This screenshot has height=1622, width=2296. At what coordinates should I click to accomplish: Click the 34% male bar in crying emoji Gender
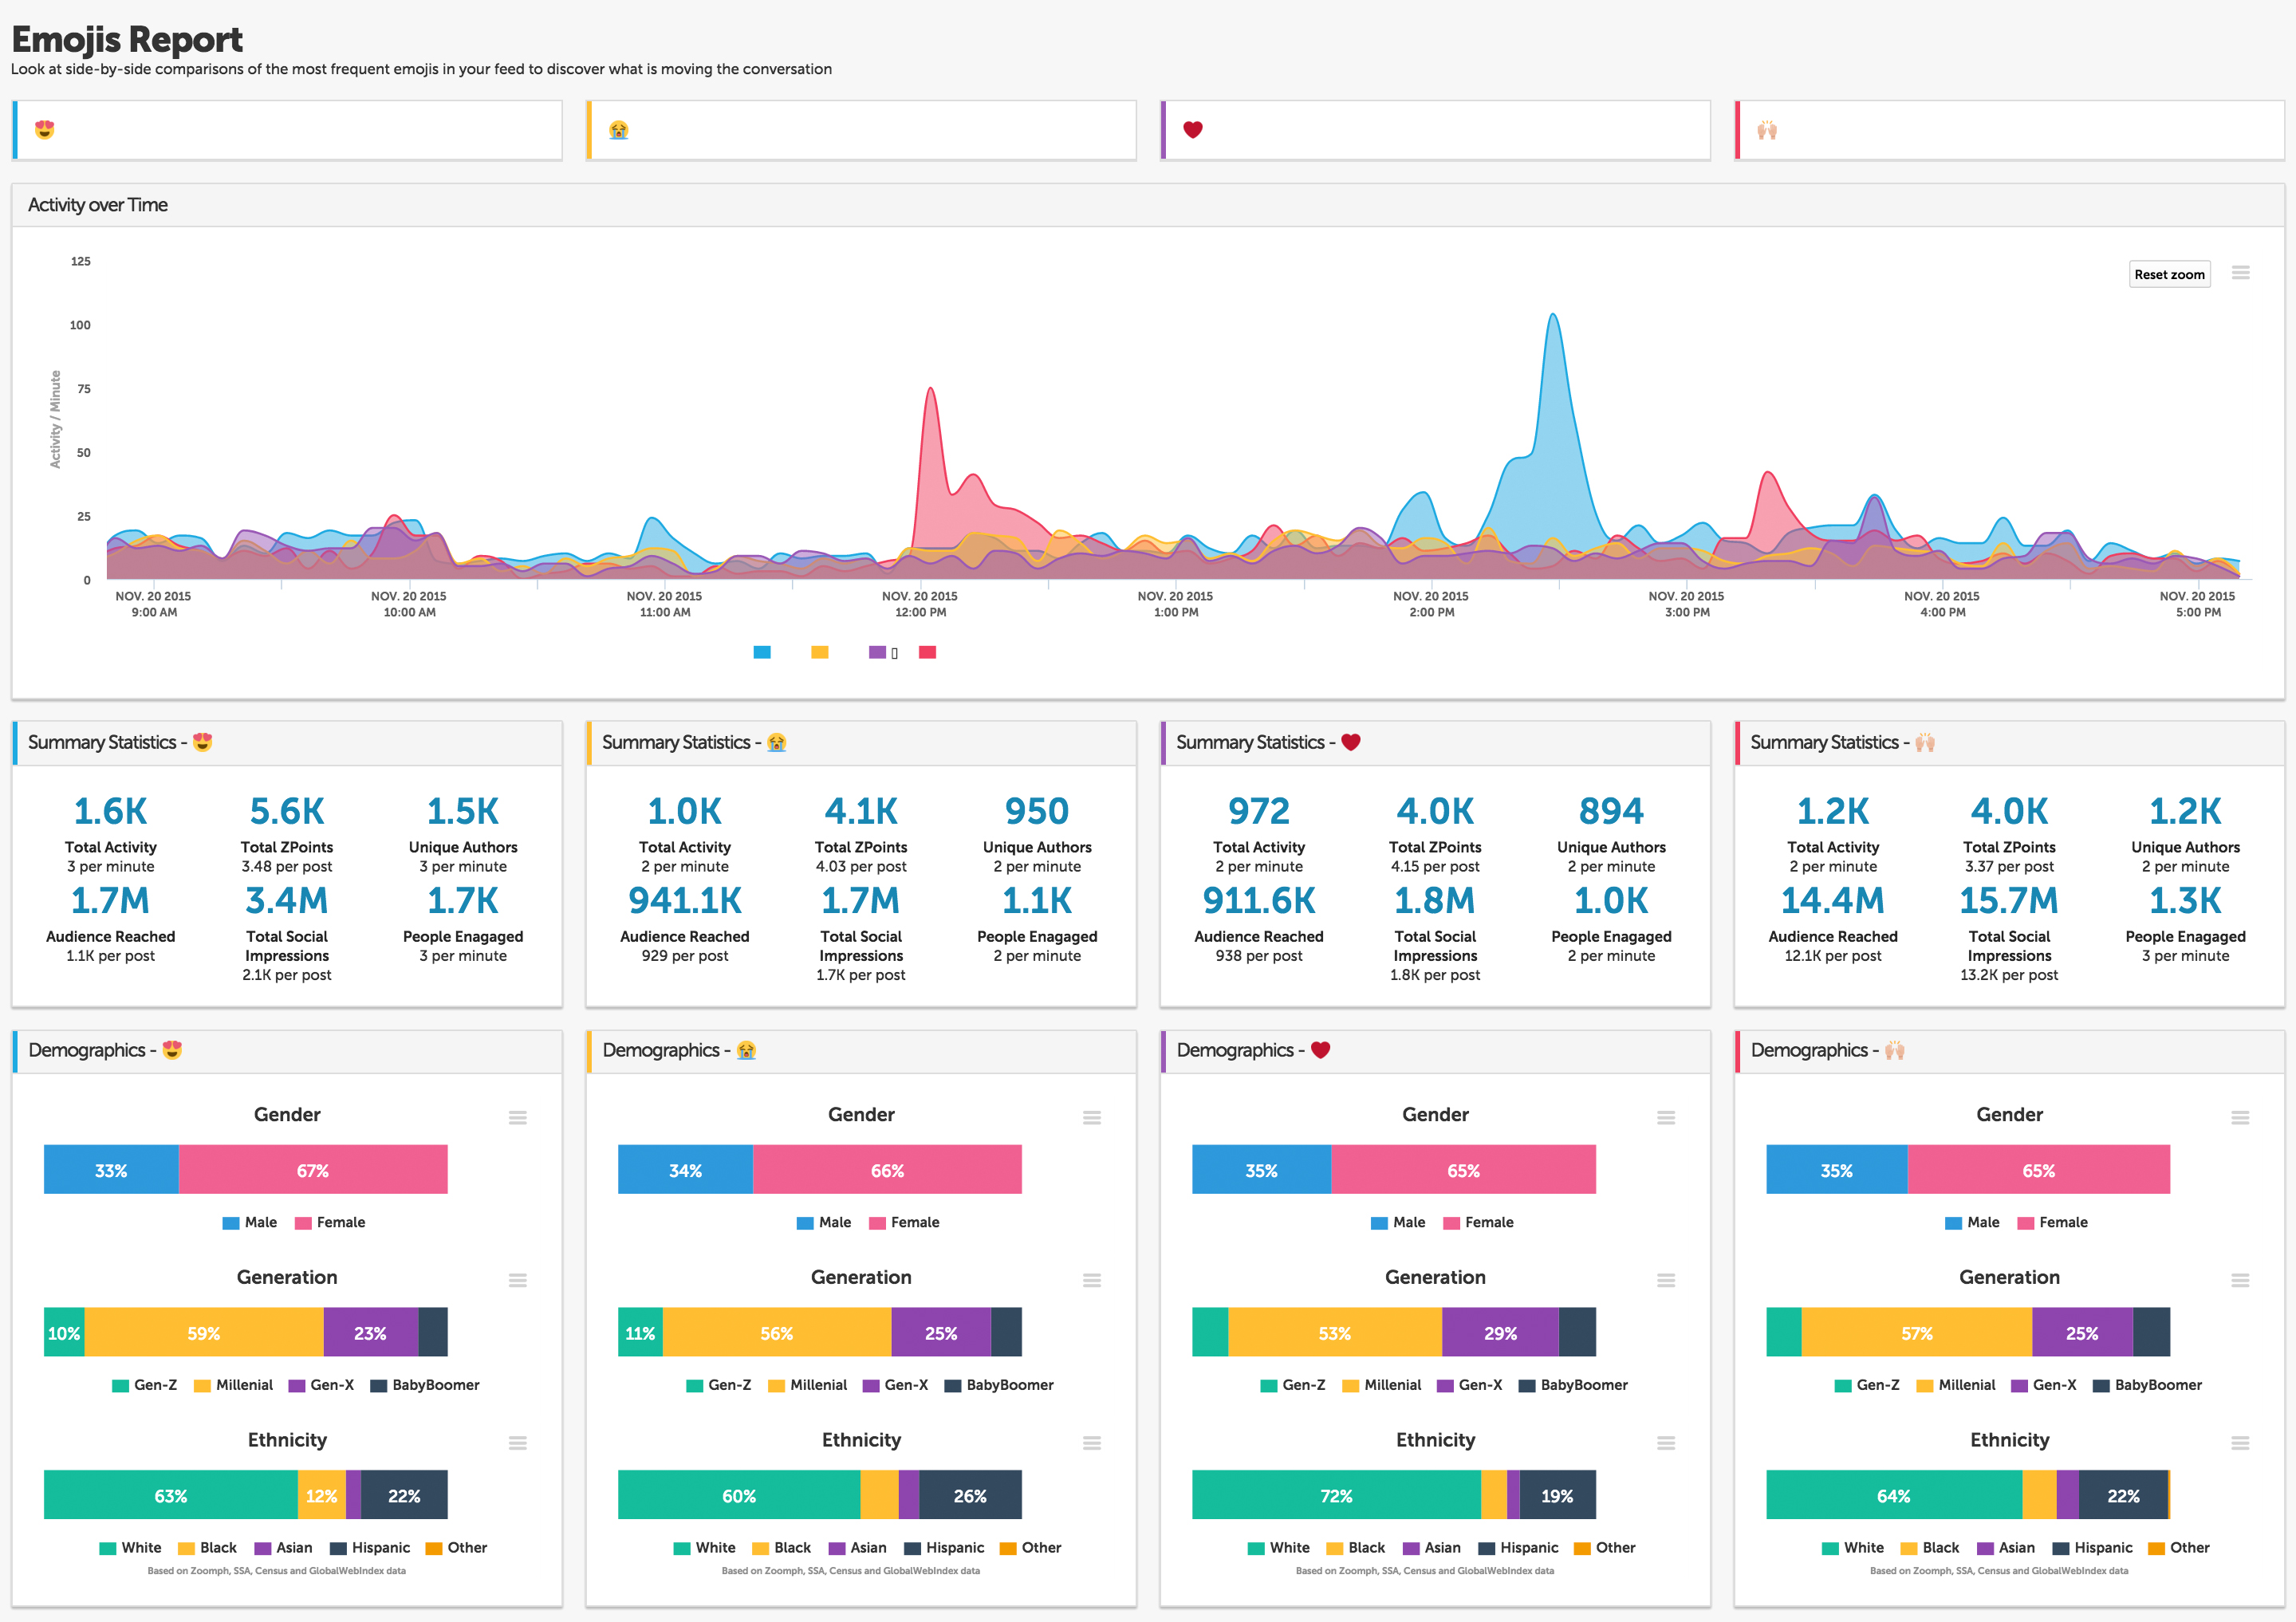(685, 1170)
